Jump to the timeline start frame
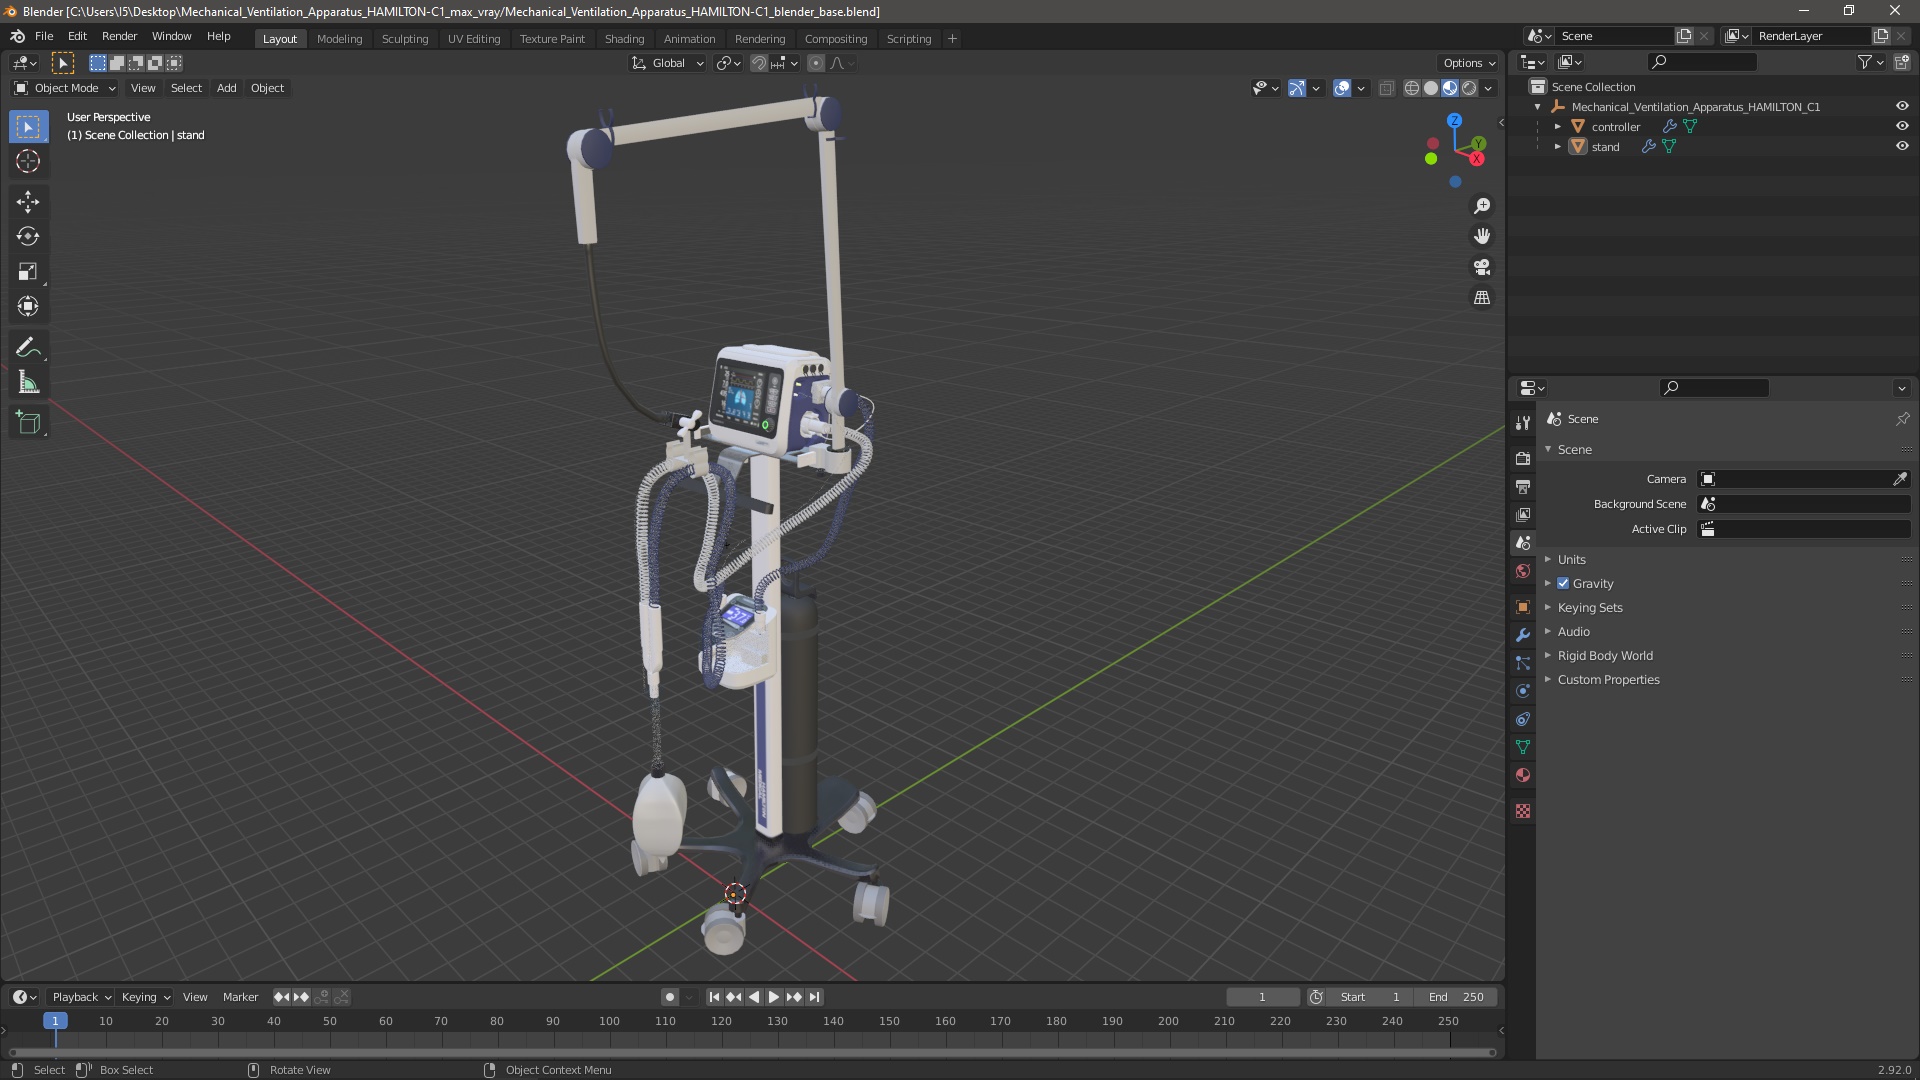Viewport: 1920px width, 1080px height. click(x=714, y=997)
